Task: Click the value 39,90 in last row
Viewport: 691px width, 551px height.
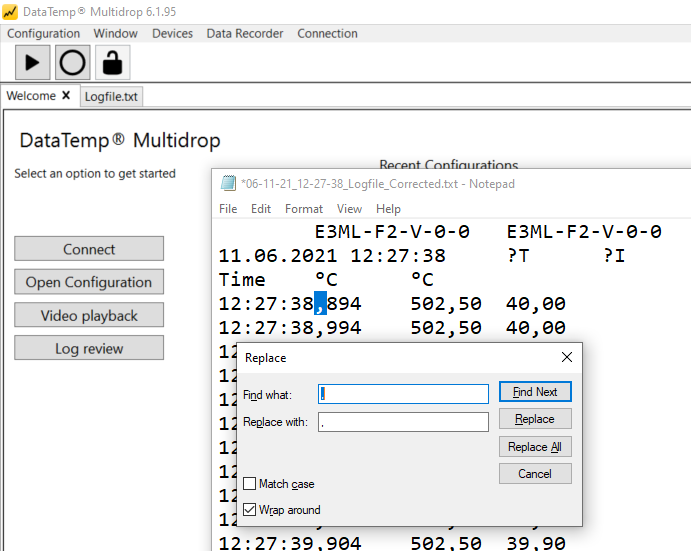Action: [x=536, y=543]
